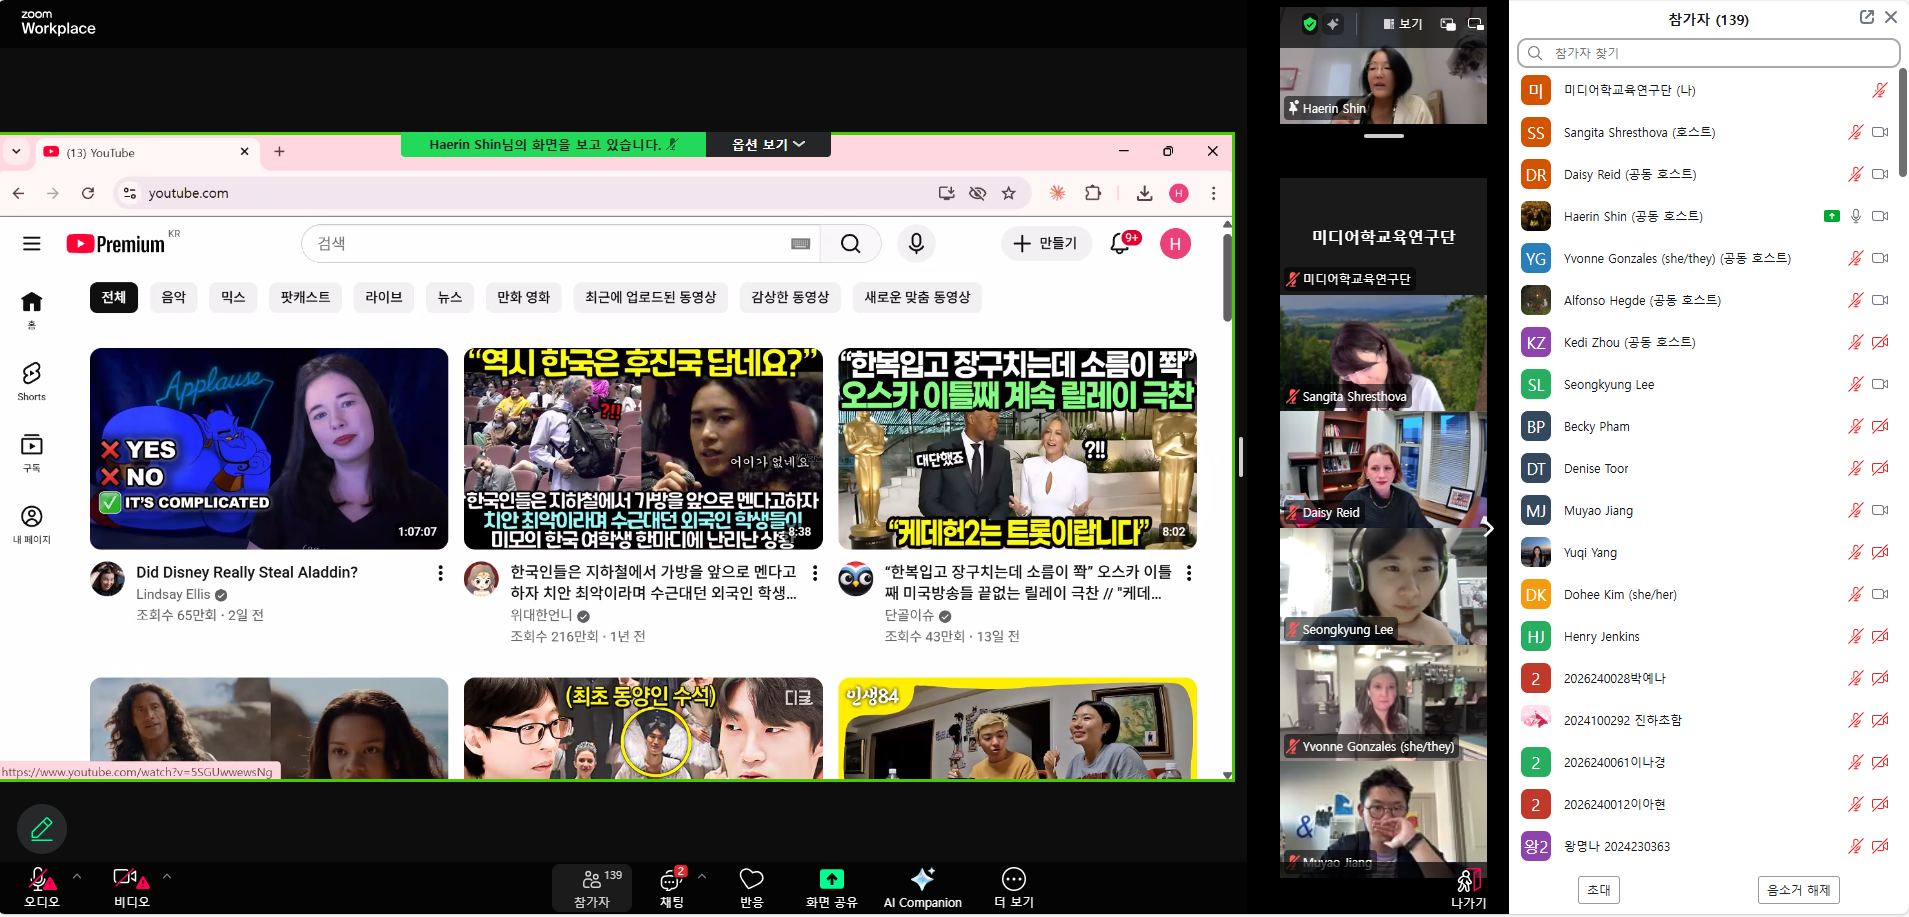Open YouTube notifications bell
Viewport: 1909px width, 917px height.
click(1120, 243)
